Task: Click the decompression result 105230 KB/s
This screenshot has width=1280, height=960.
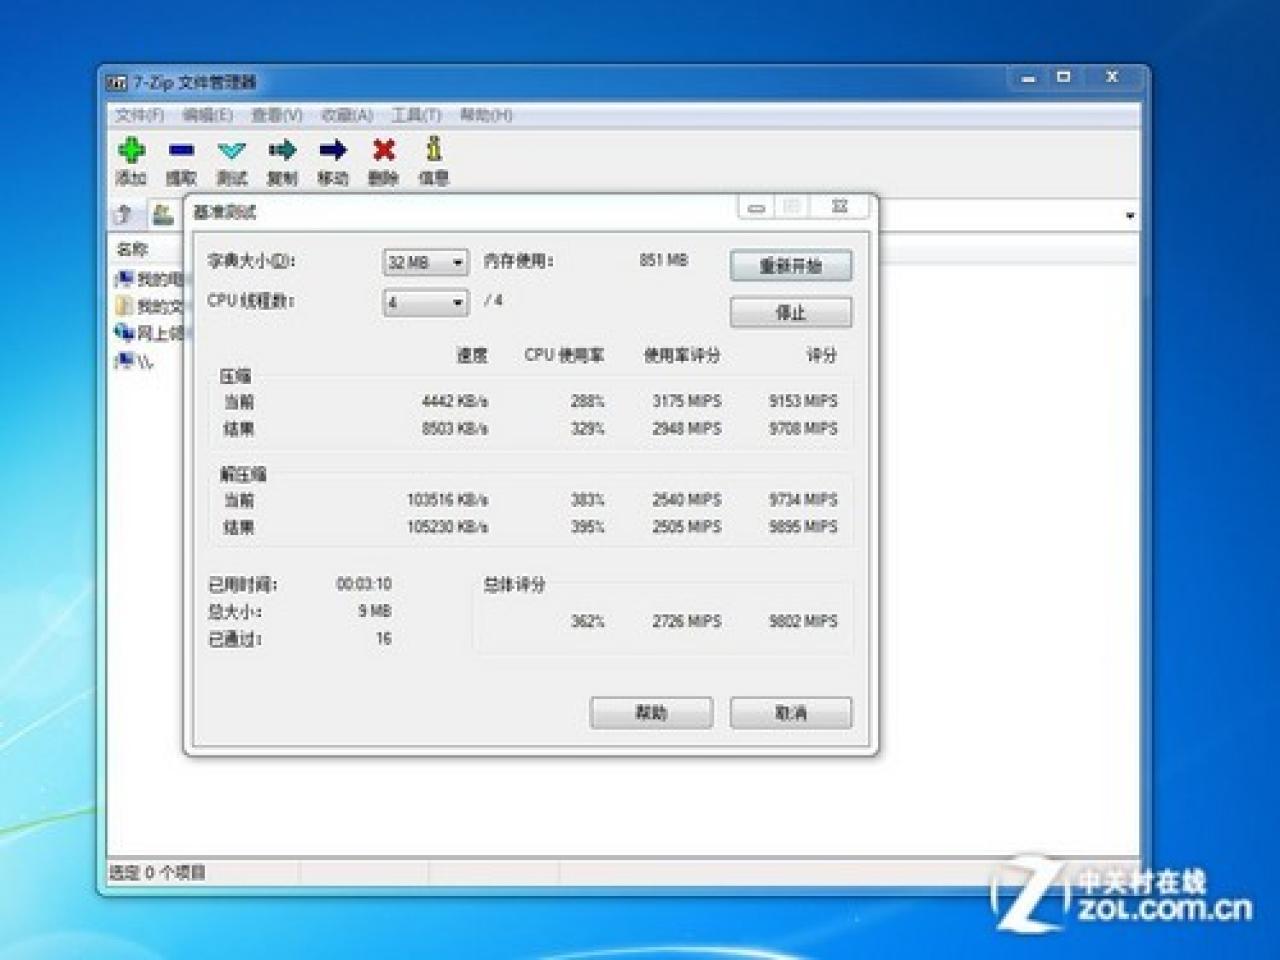Action: pyautogui.click(x=447, y=526)
